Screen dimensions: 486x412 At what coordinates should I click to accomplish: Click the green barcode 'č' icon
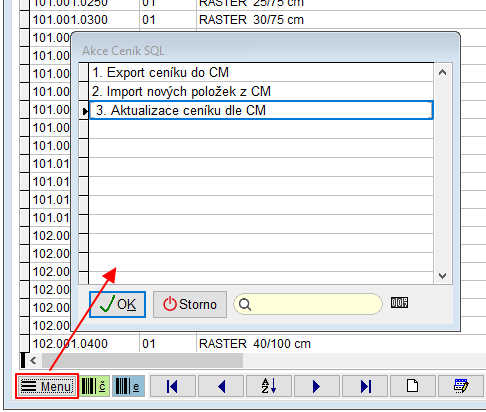click(95, 386)
